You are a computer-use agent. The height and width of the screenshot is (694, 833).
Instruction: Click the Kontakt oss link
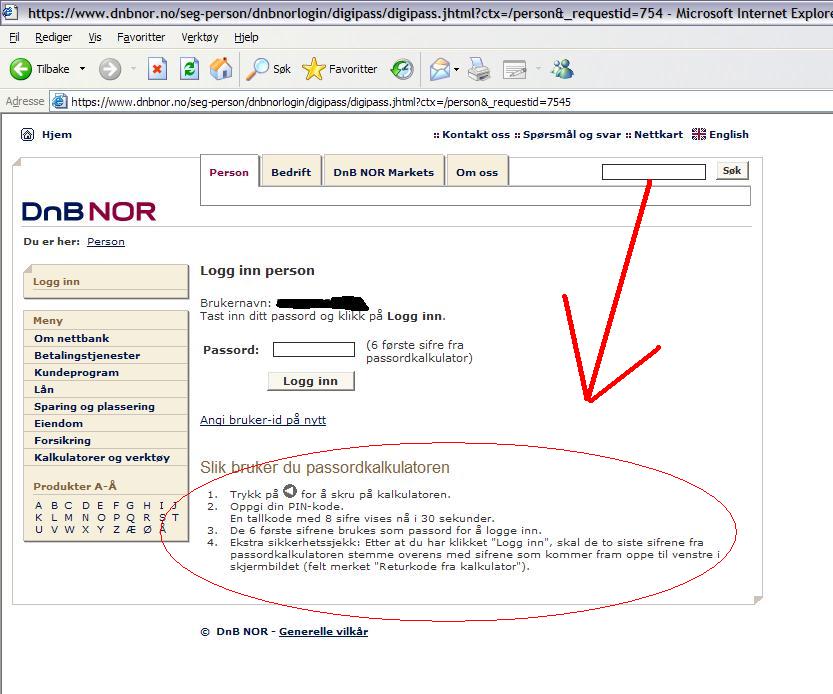click(476, 134)
